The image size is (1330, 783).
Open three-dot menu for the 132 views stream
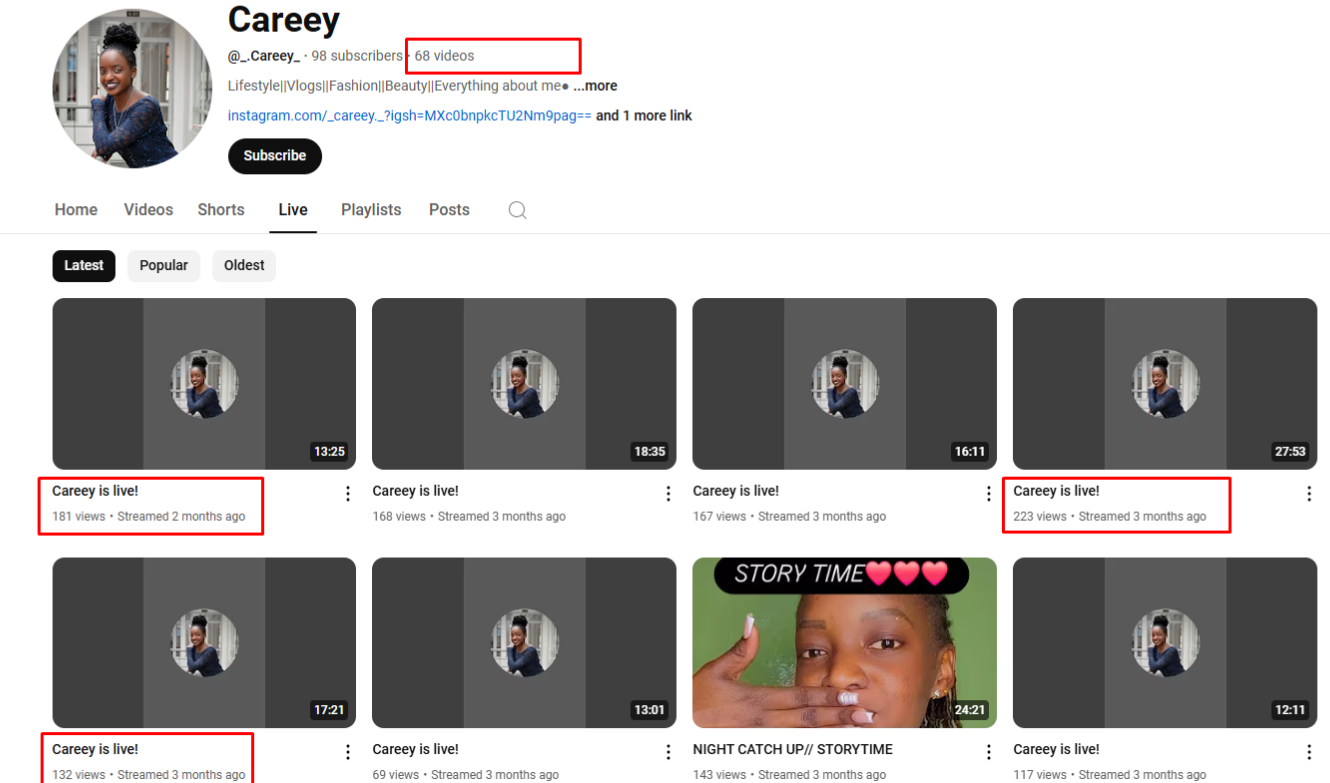[x=348, y=752]
